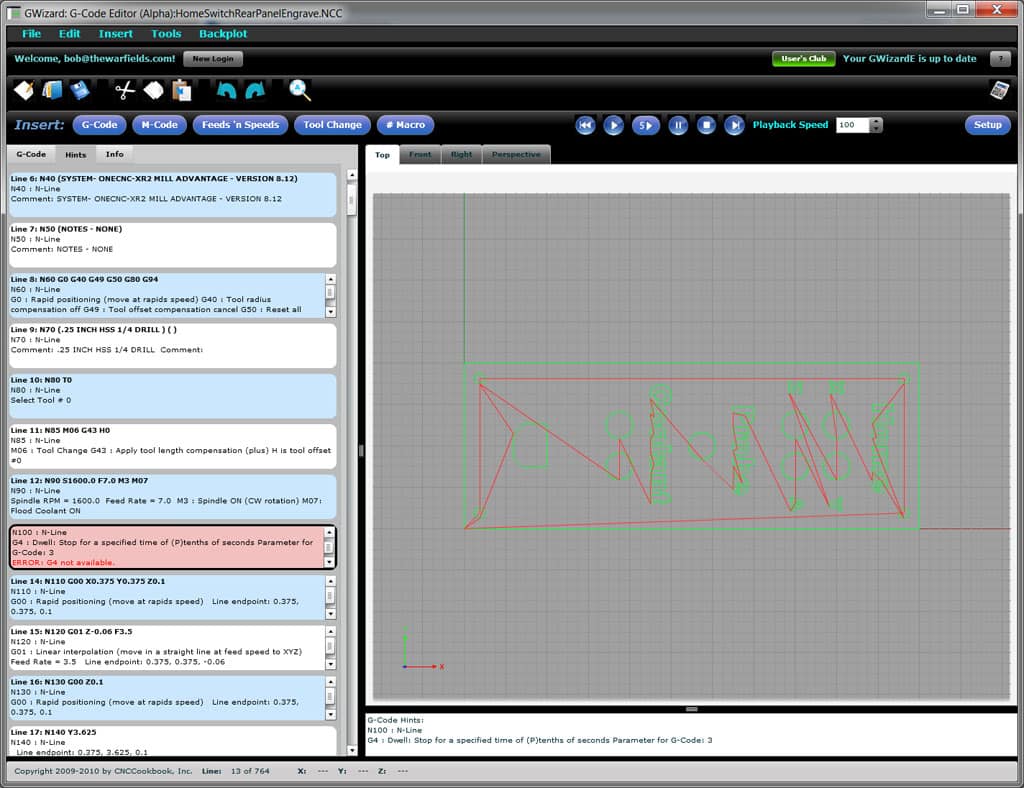Increase Playback Speed with the stepper arrow

(875, 121)
